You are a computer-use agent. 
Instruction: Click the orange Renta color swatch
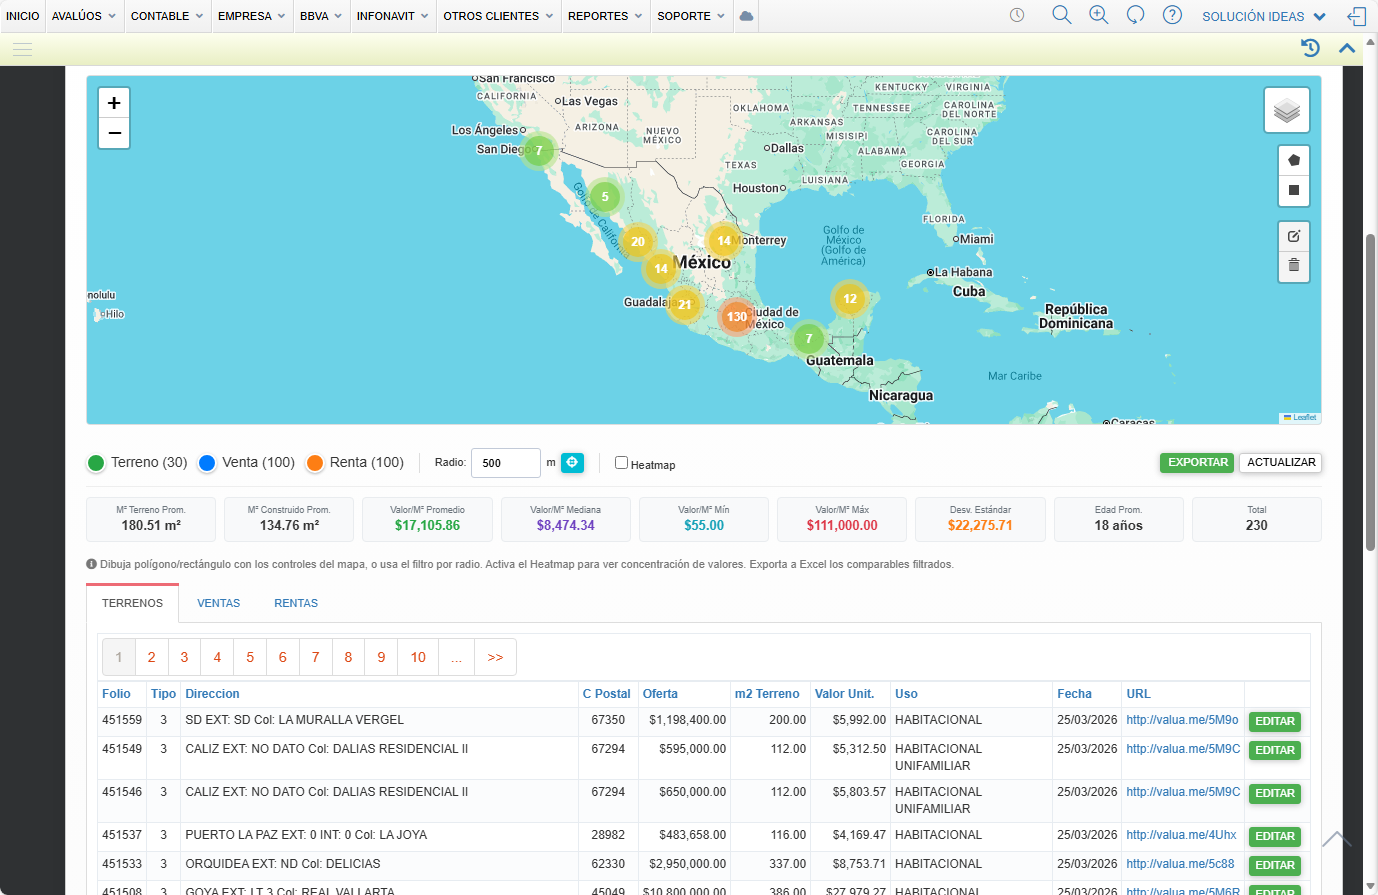coord(315,463)
